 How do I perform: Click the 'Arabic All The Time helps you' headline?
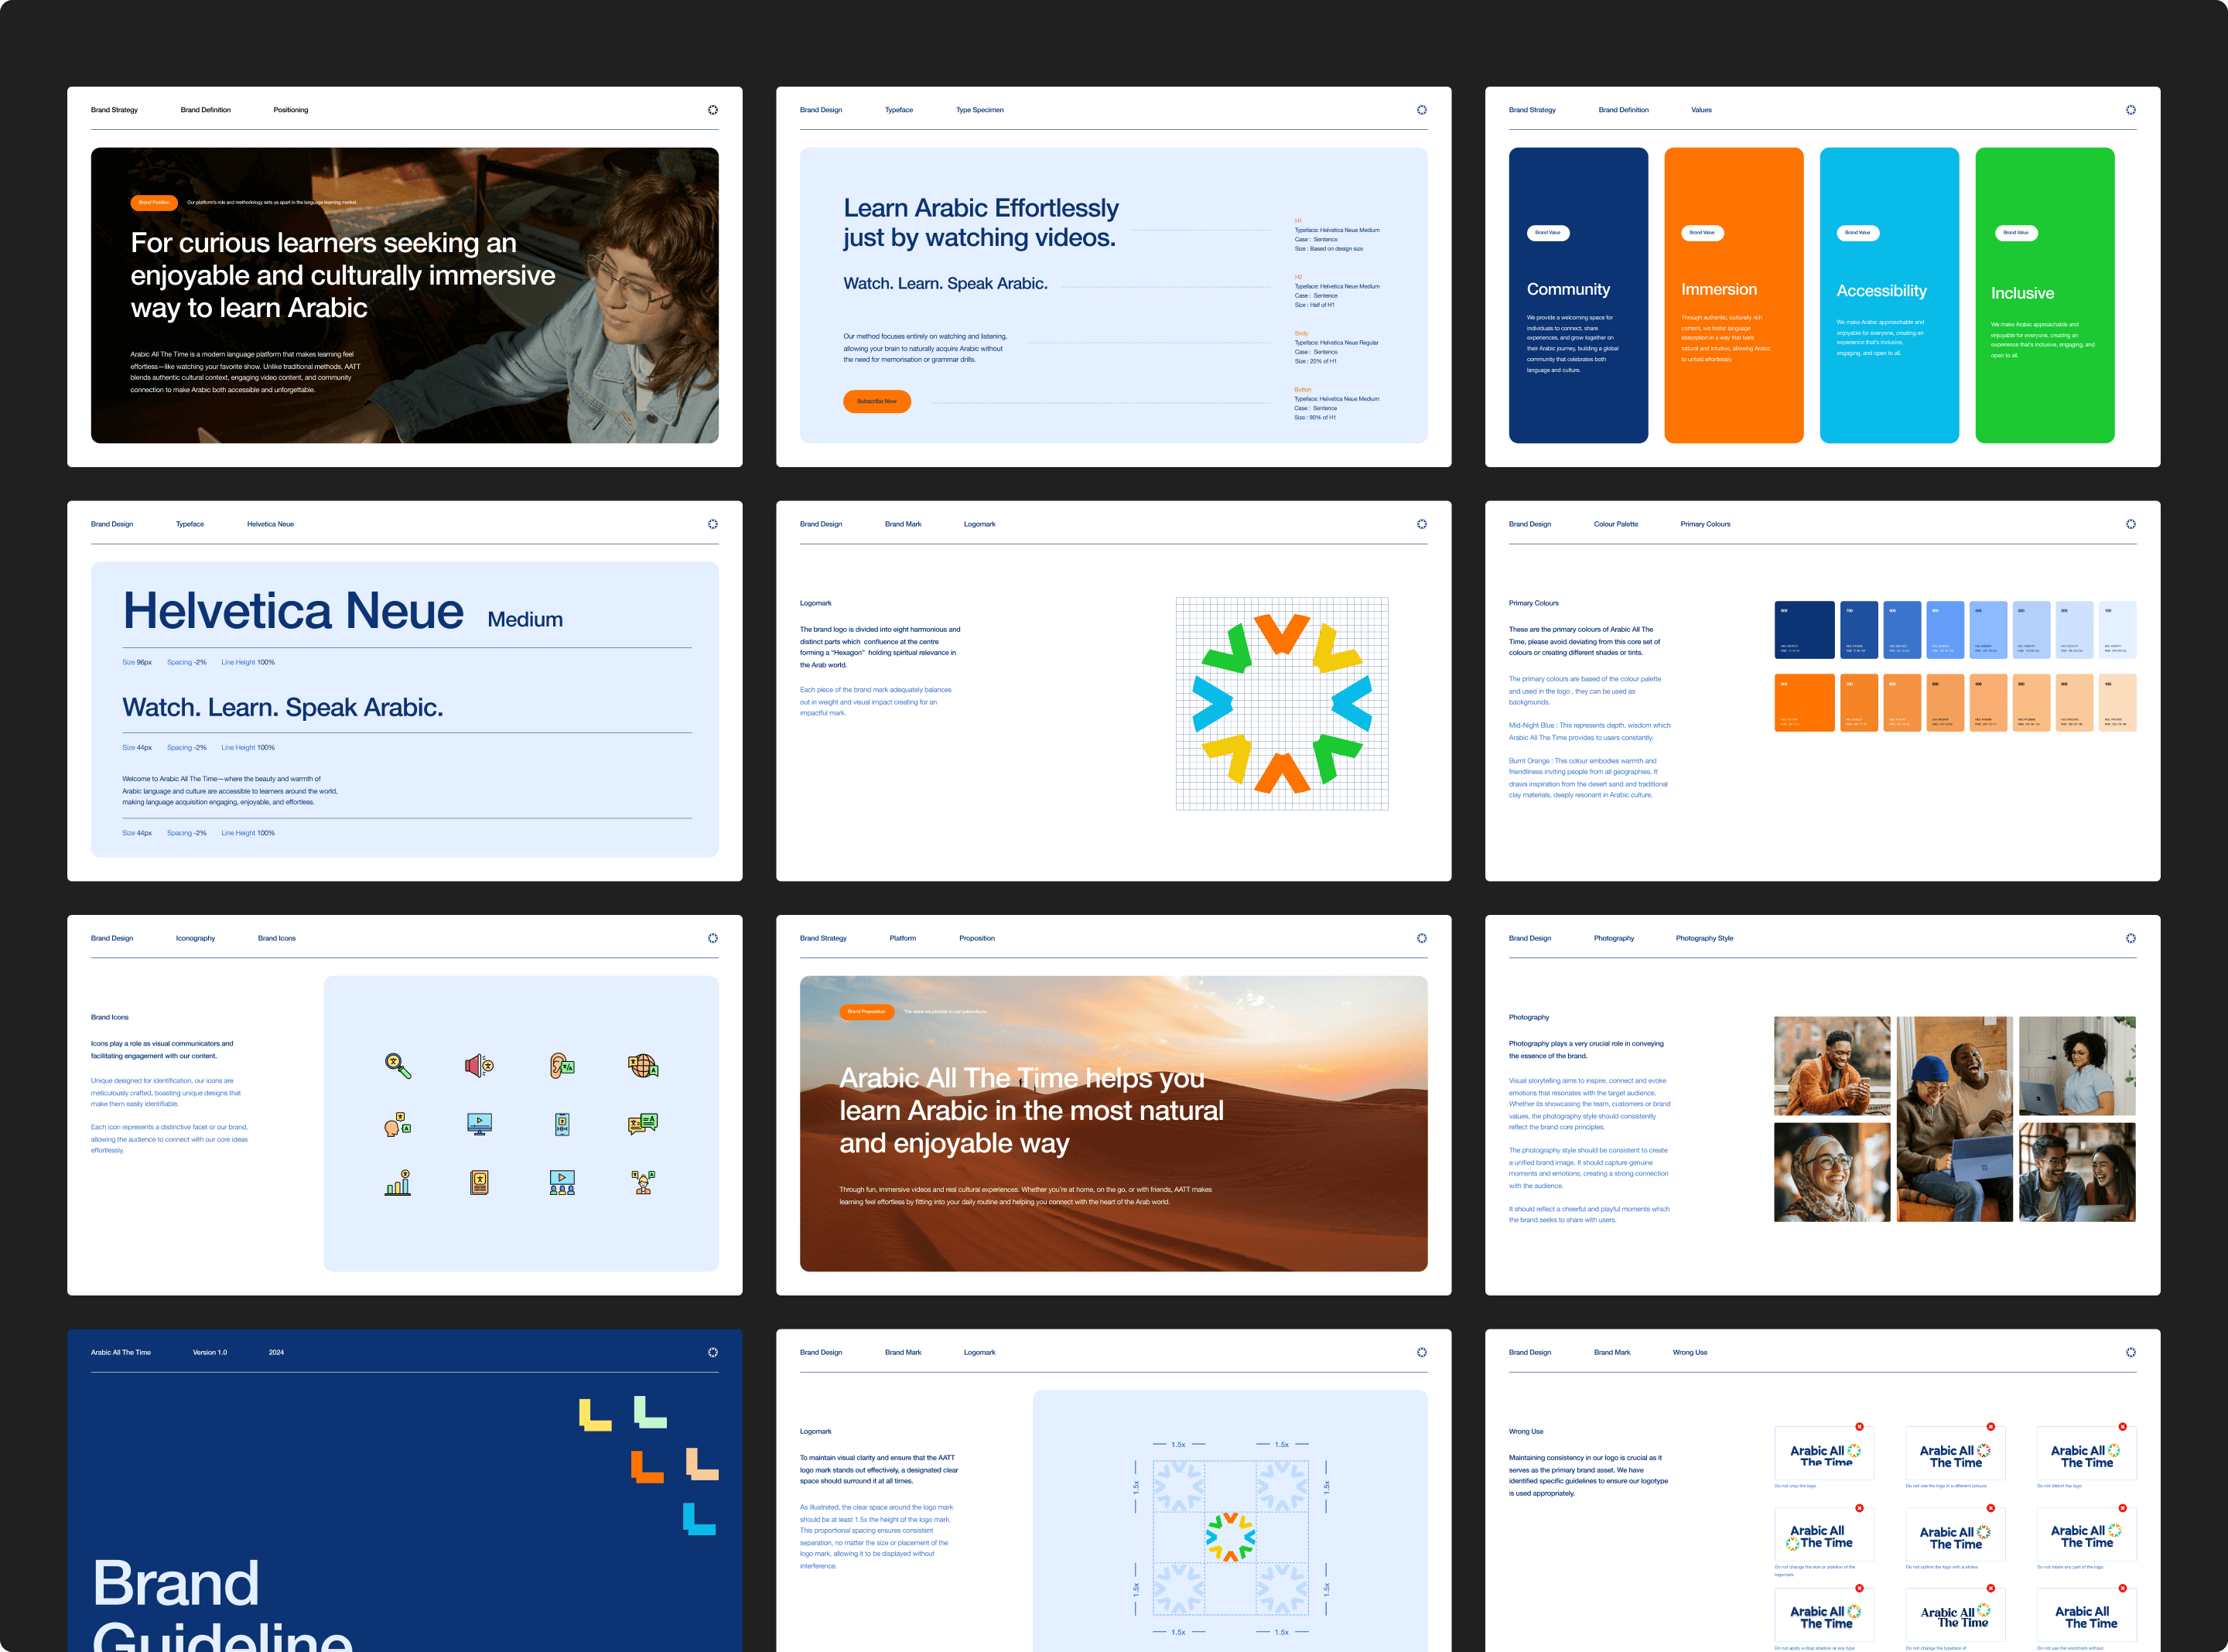click(x=1032, y=1110)
